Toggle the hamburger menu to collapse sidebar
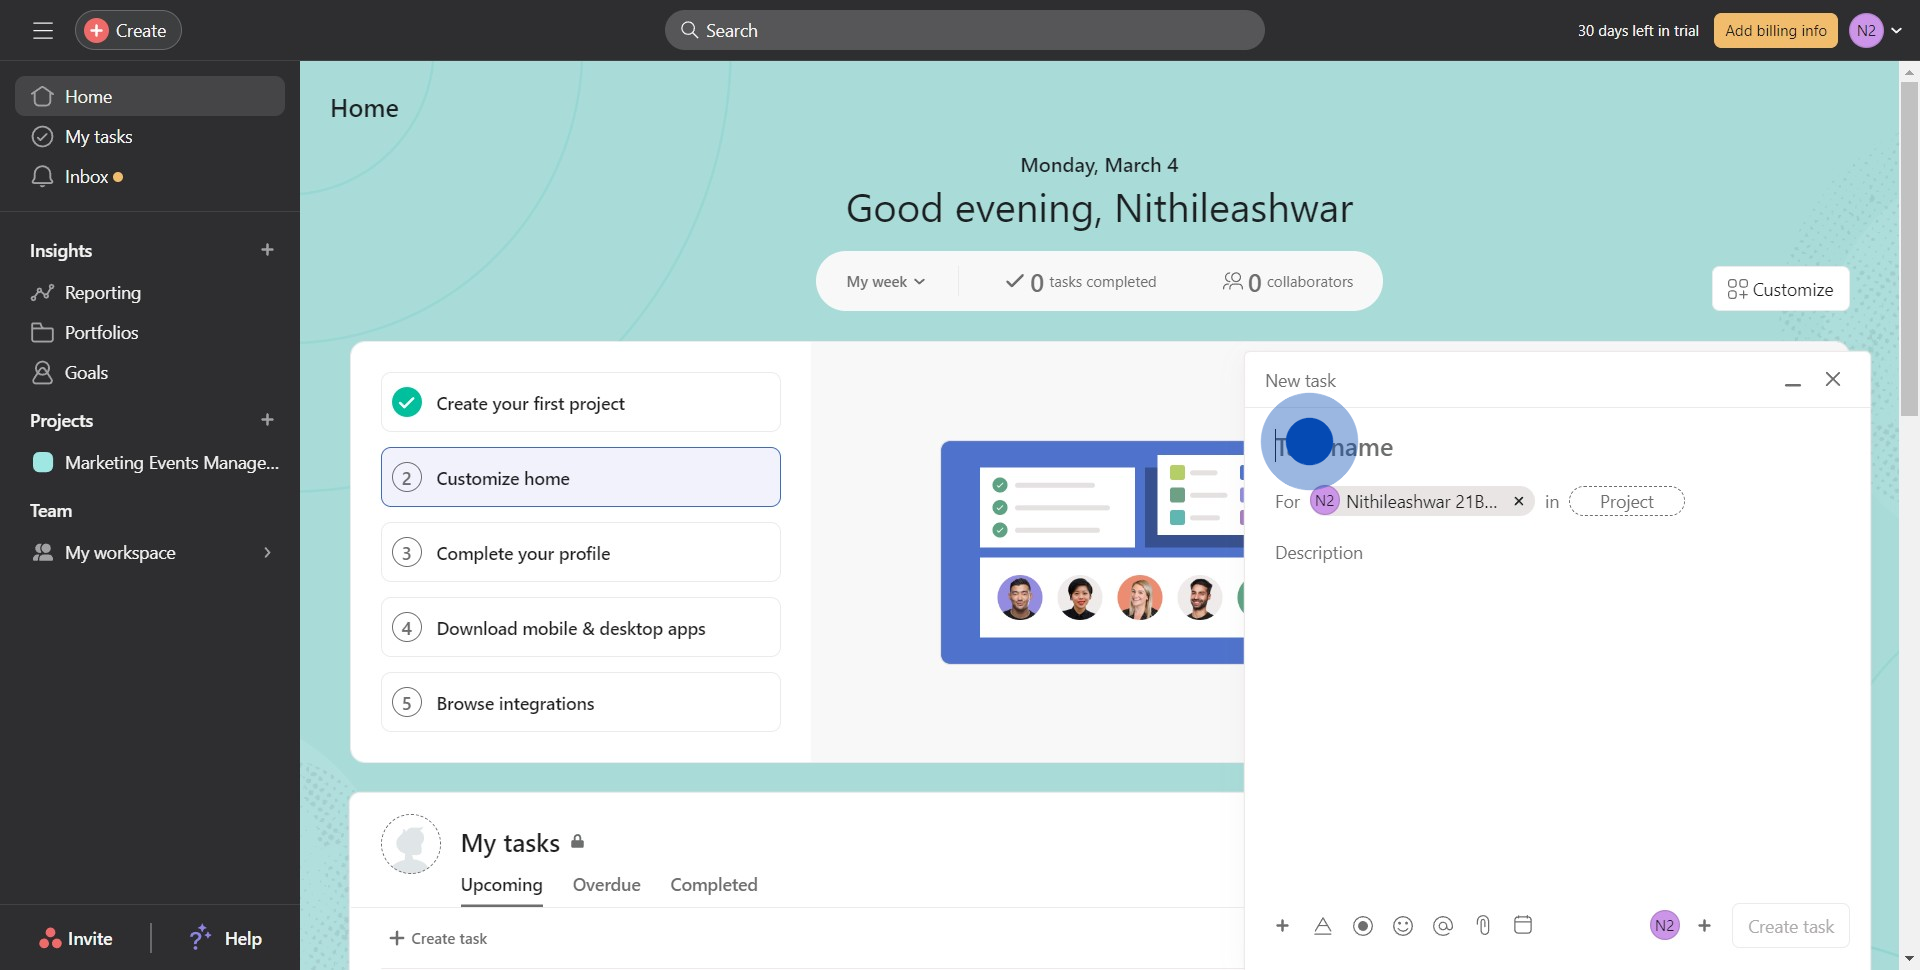1920x970 pixels. (43, 31)
